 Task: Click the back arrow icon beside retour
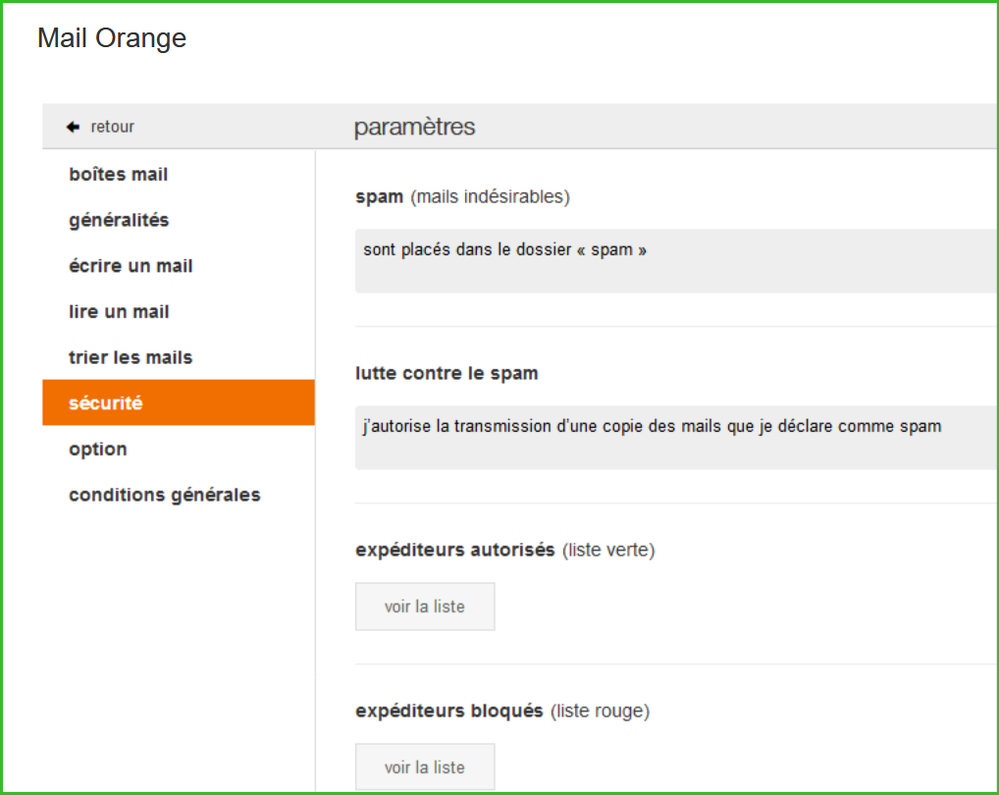click(x=72, y=127)
